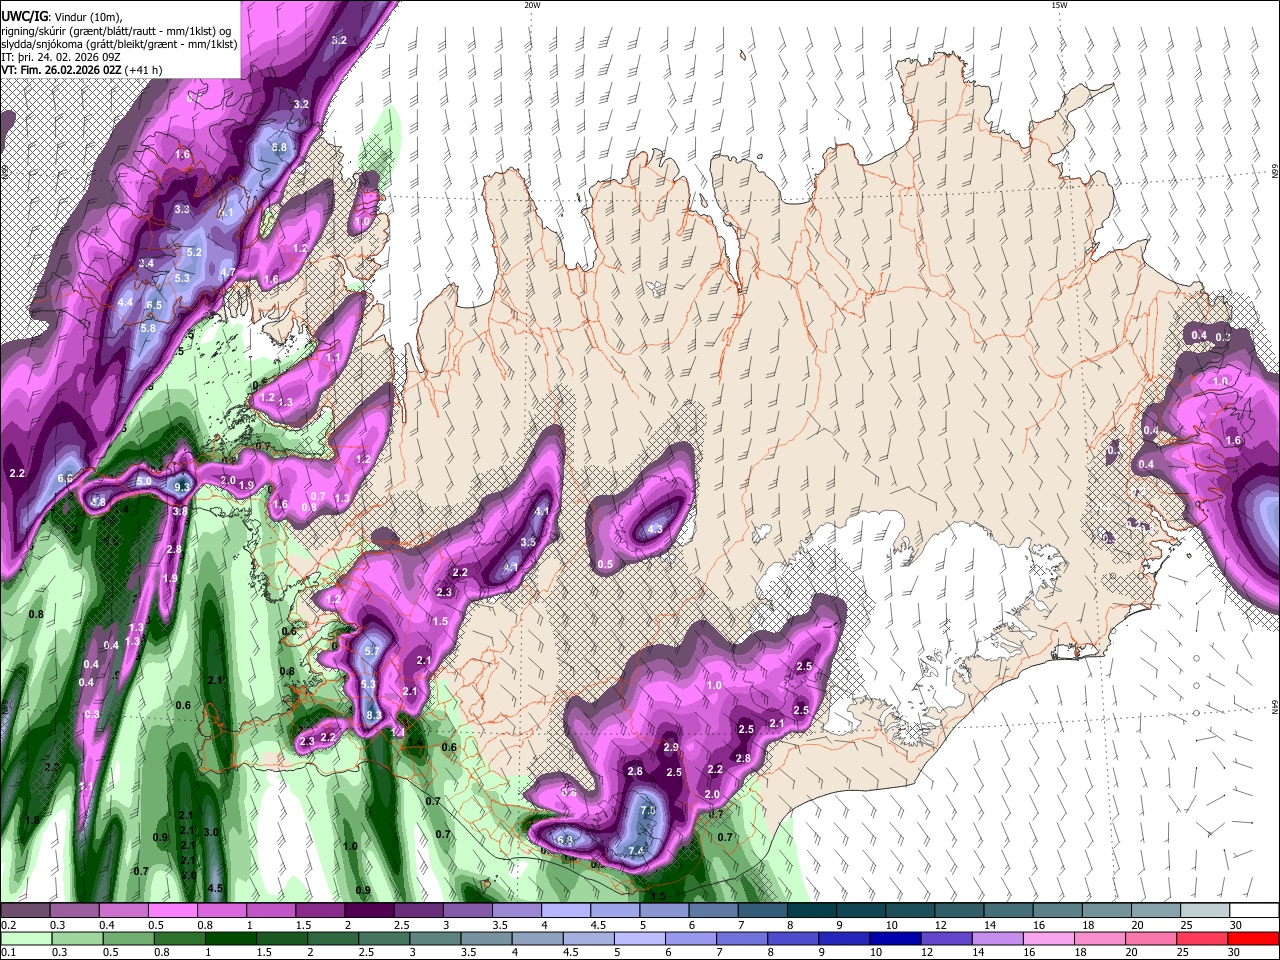Viewport: 1280px width, 960px height.
Task: Click the '5.0' precipitation value on the map
Action: (x=144, y=481)
